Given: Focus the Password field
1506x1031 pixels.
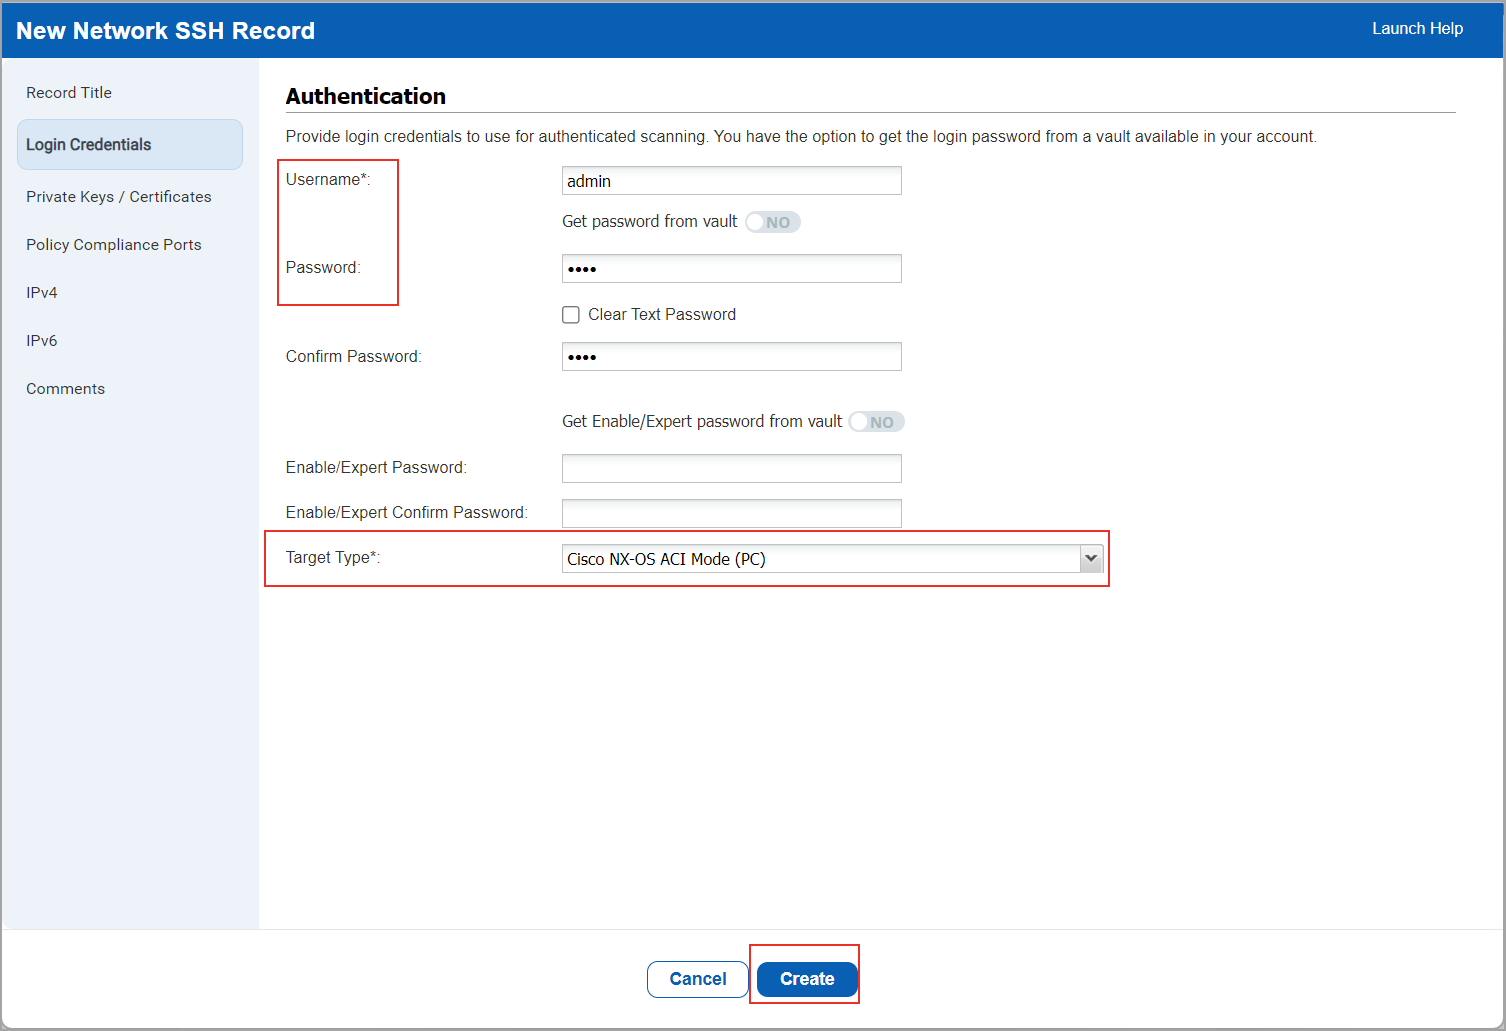Looking at the screenshot, I should [731, 268].
